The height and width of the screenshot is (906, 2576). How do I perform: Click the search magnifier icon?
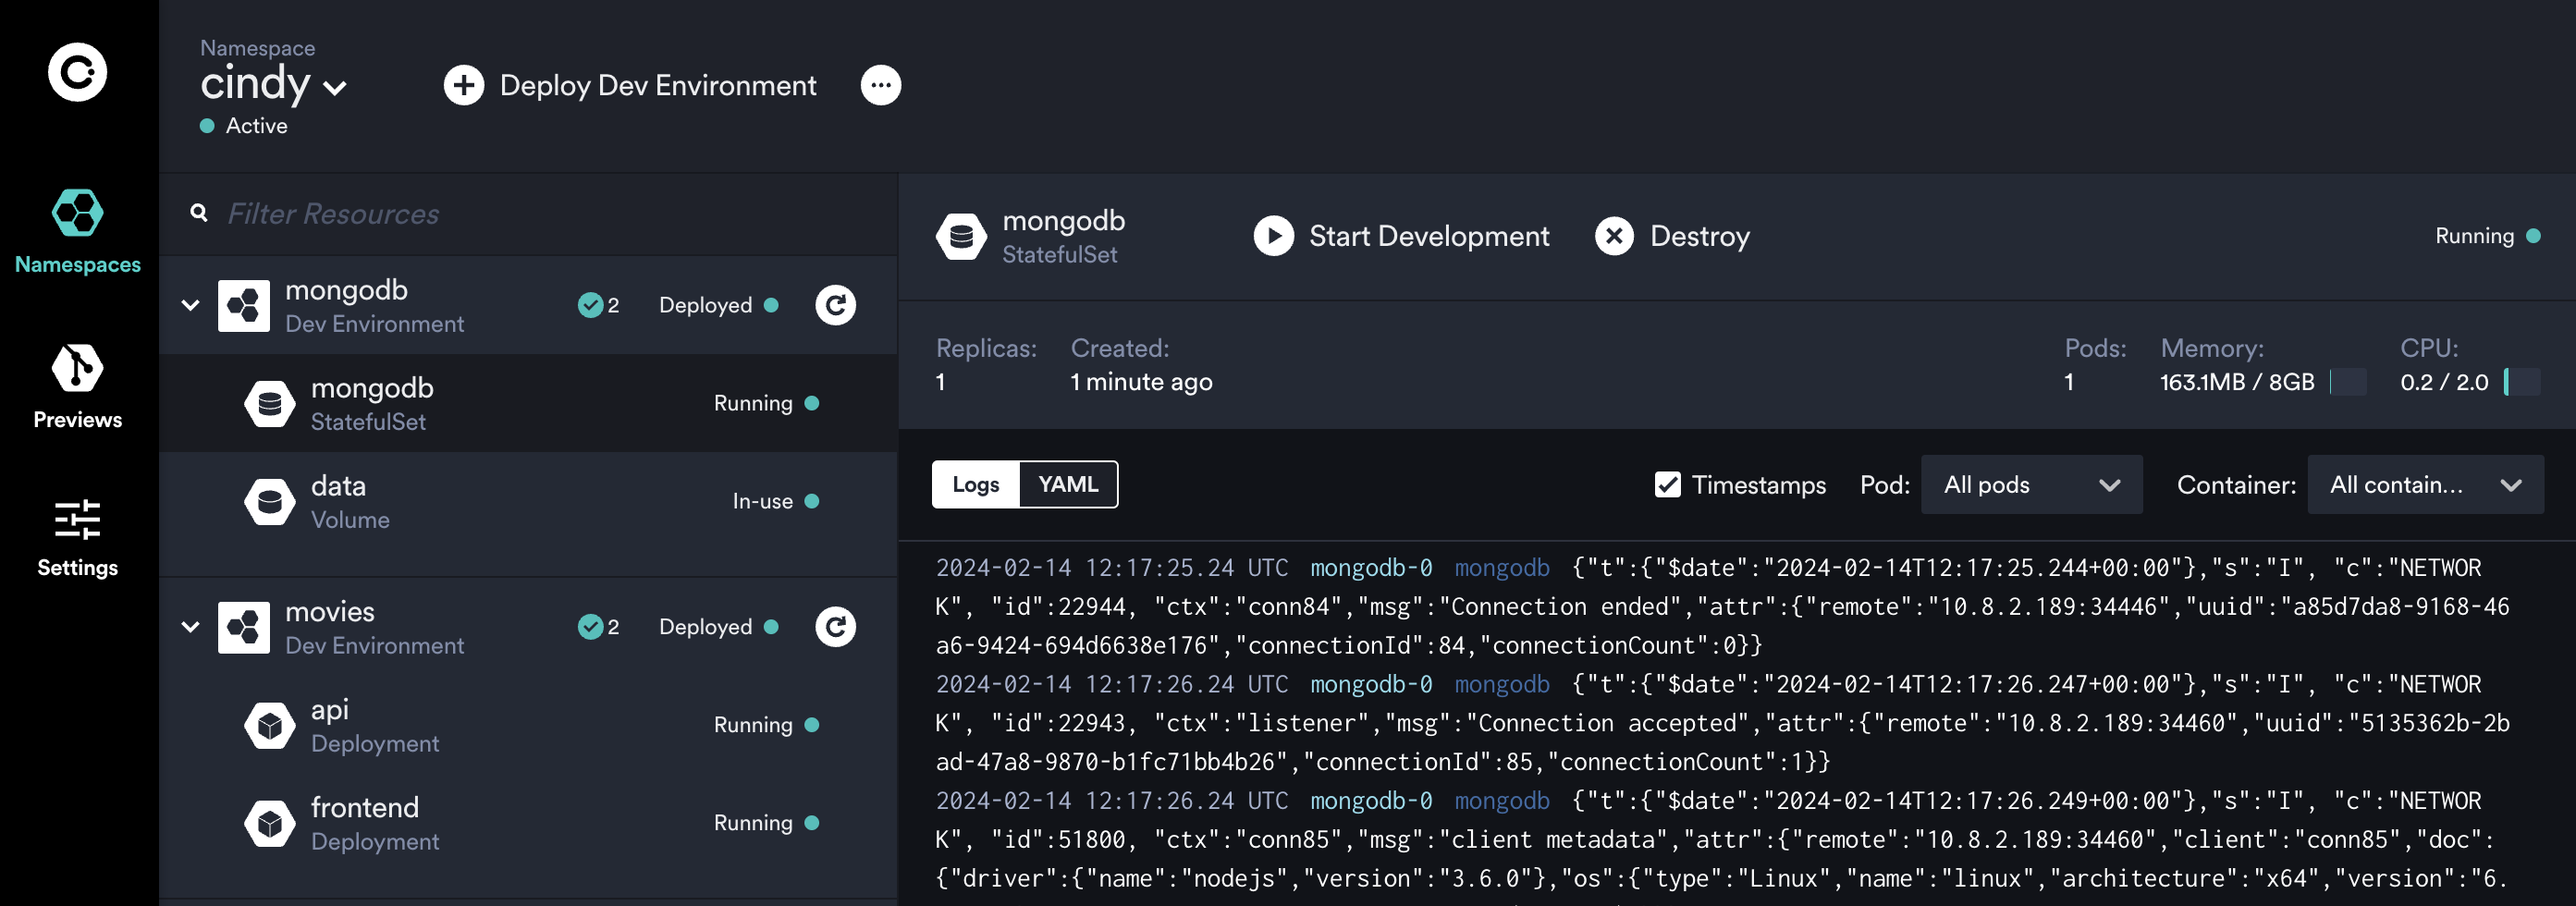(x=199, y=213)
